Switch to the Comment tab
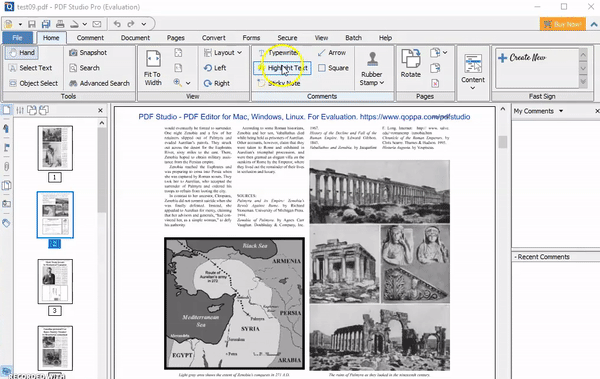Screen dimensions: 600x379 pyautogui.click(x=90, y=38)
